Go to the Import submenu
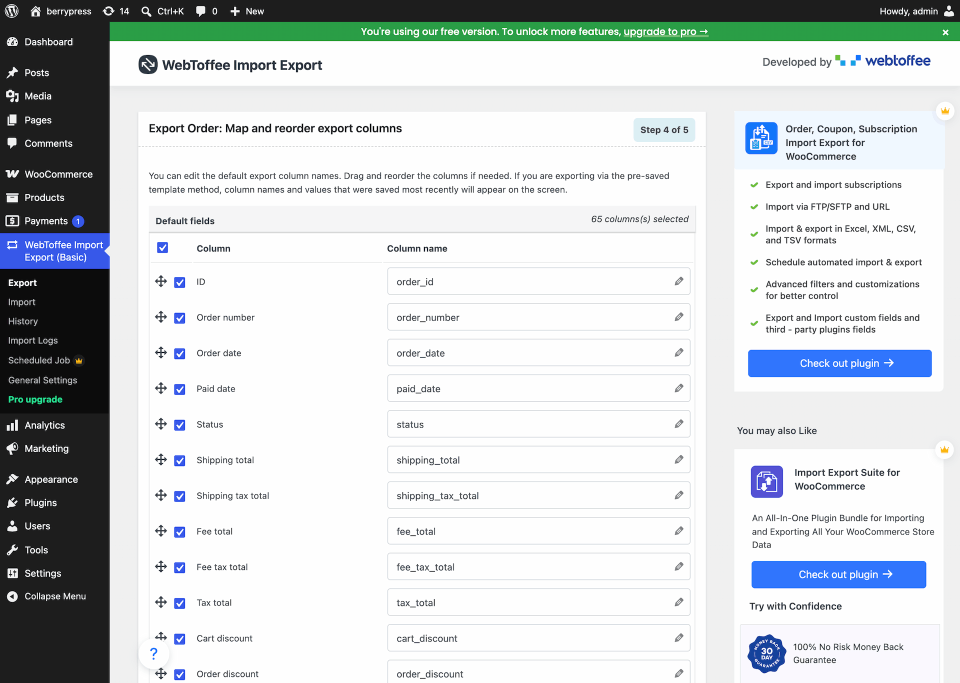Image resolution: width=960 pixels, height=683 pixels. pyautogui.click(x=22, y=302)
